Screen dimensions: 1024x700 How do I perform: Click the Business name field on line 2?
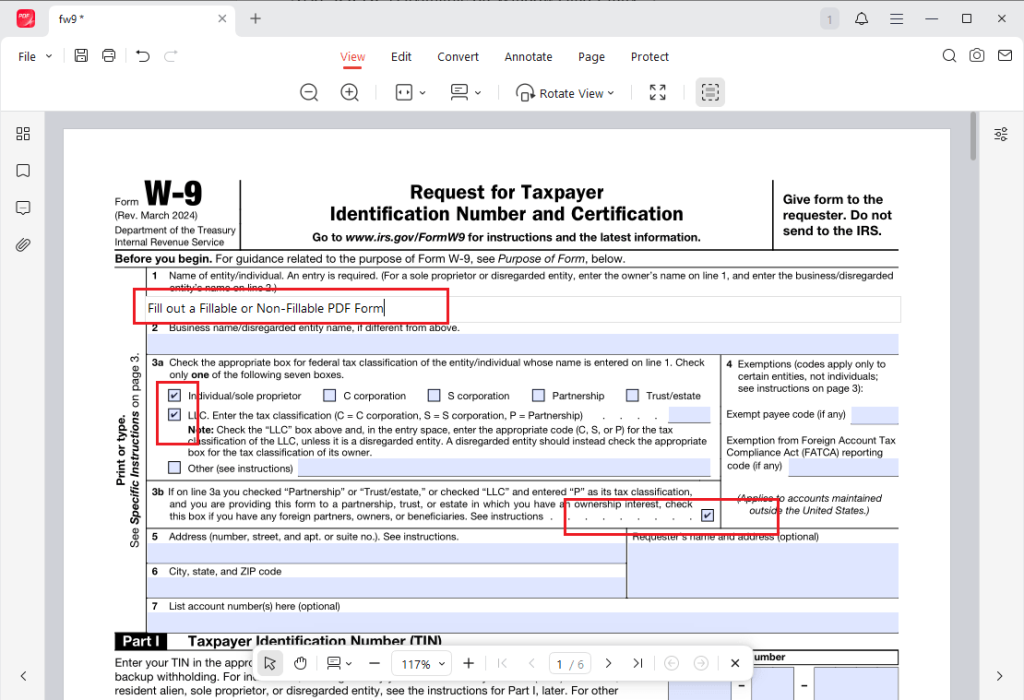(x=522, y=344)
